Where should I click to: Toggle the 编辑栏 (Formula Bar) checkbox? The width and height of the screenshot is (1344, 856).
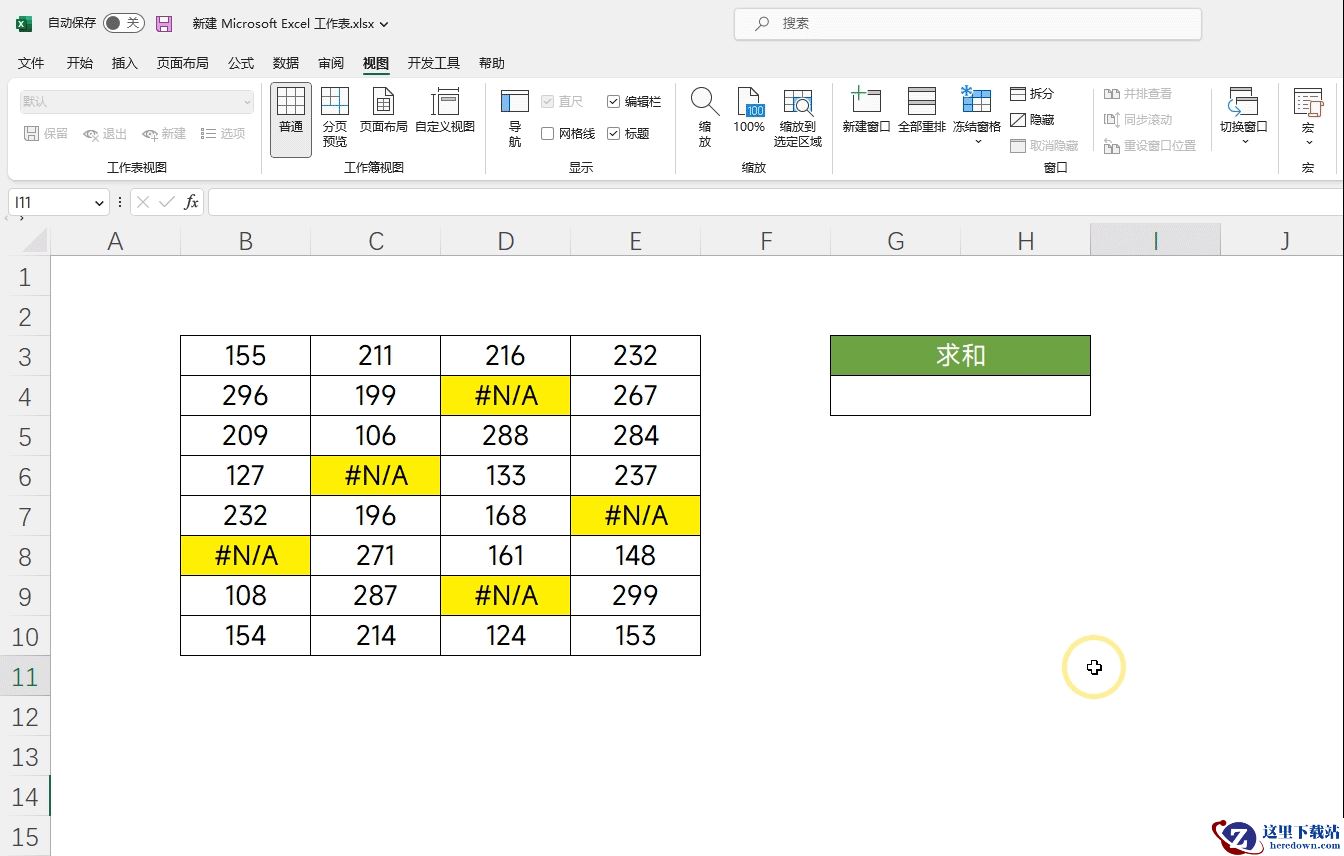tap(613, 102)
